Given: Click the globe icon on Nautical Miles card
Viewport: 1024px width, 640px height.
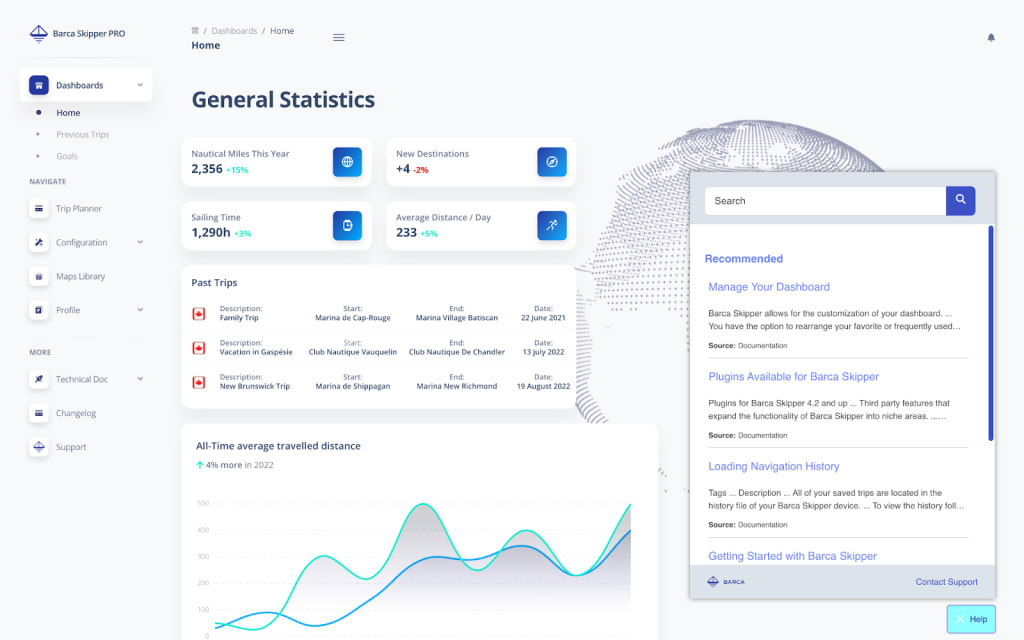Looking at the screenshot, I should pos(347,162).
